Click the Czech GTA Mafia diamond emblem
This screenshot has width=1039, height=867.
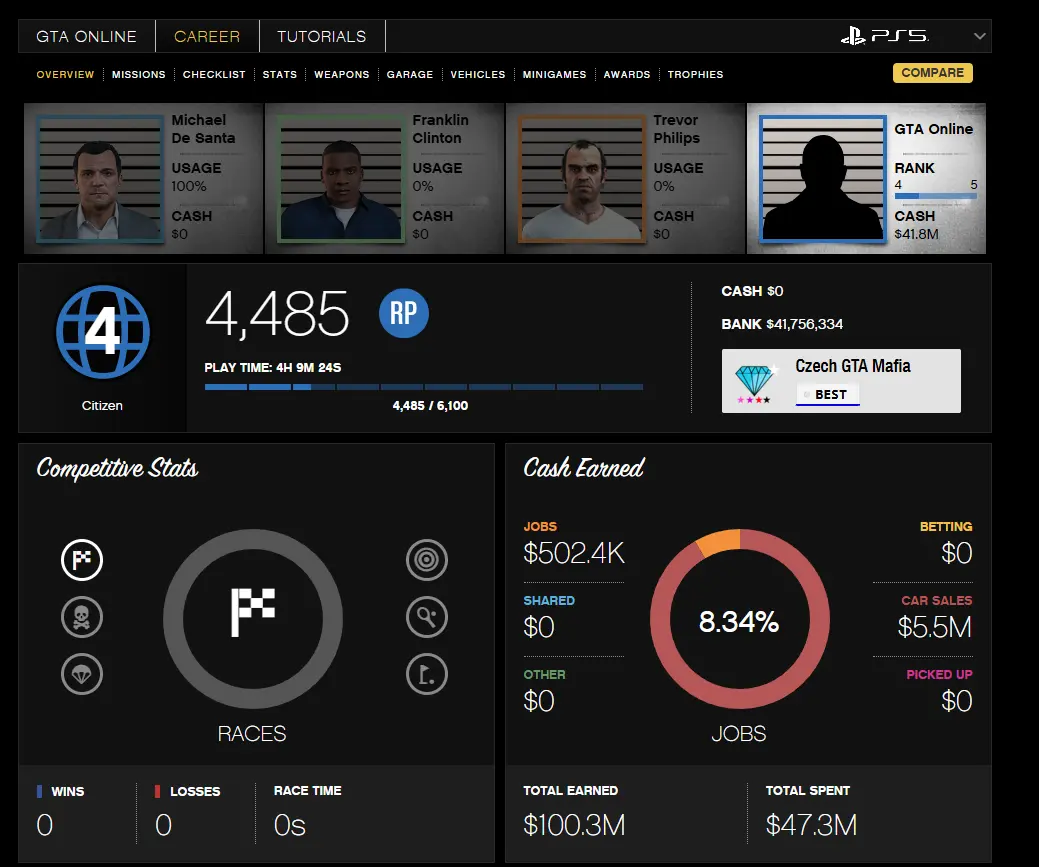click(x=755, y=383)
